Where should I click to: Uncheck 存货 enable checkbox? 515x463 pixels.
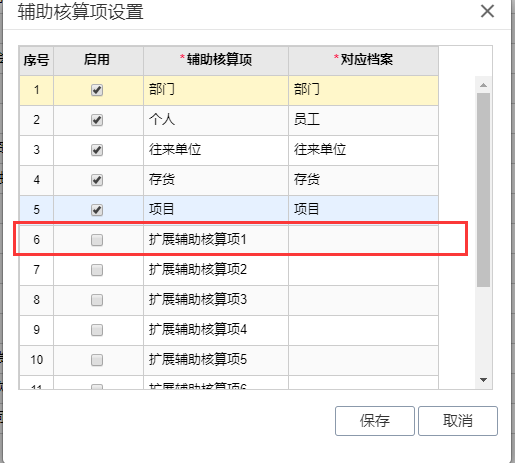[97, 180]
